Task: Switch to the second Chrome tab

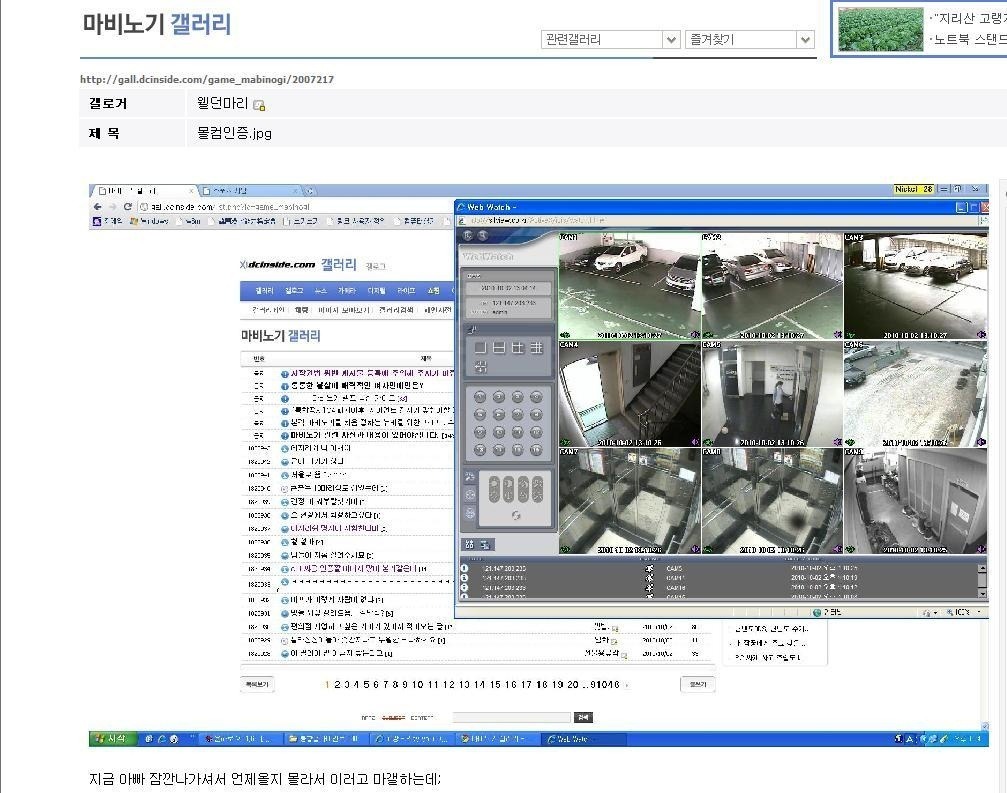Action: 249,191
